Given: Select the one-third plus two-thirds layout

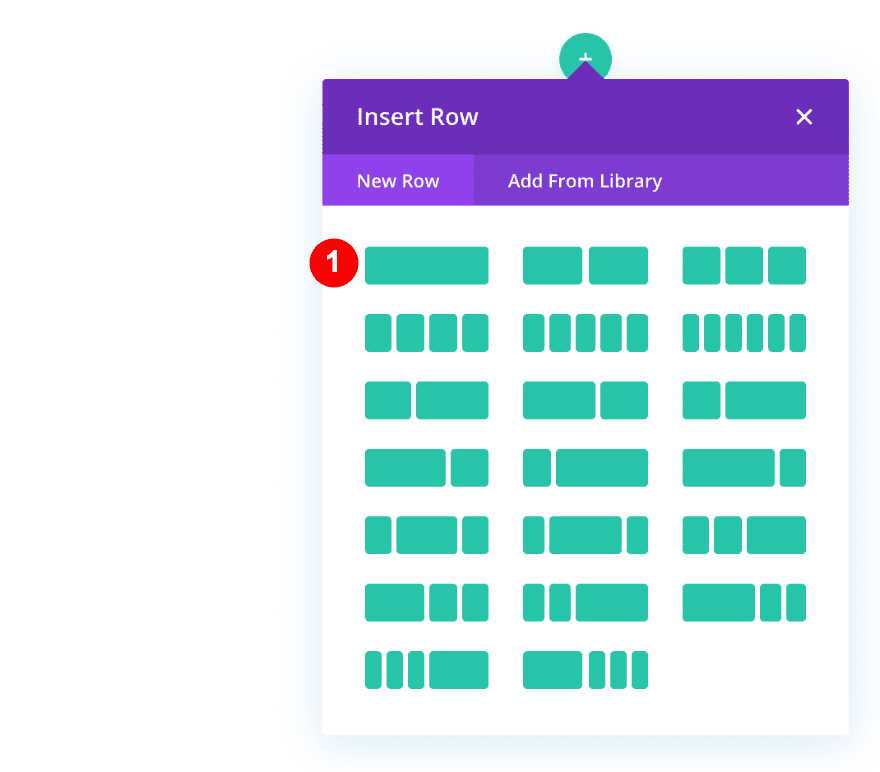Looking at the screenshot, I should pos(427,400).
